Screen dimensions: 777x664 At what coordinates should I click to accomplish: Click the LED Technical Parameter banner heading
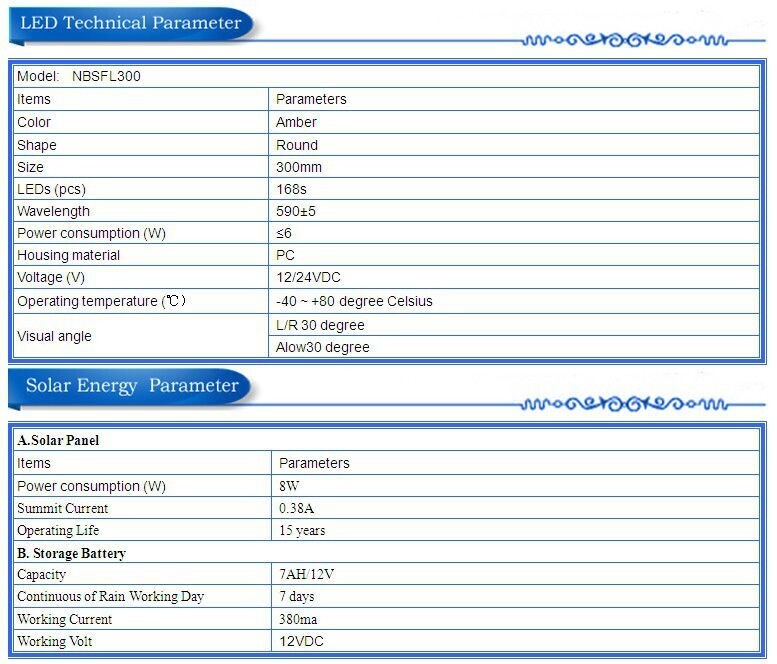131,23
